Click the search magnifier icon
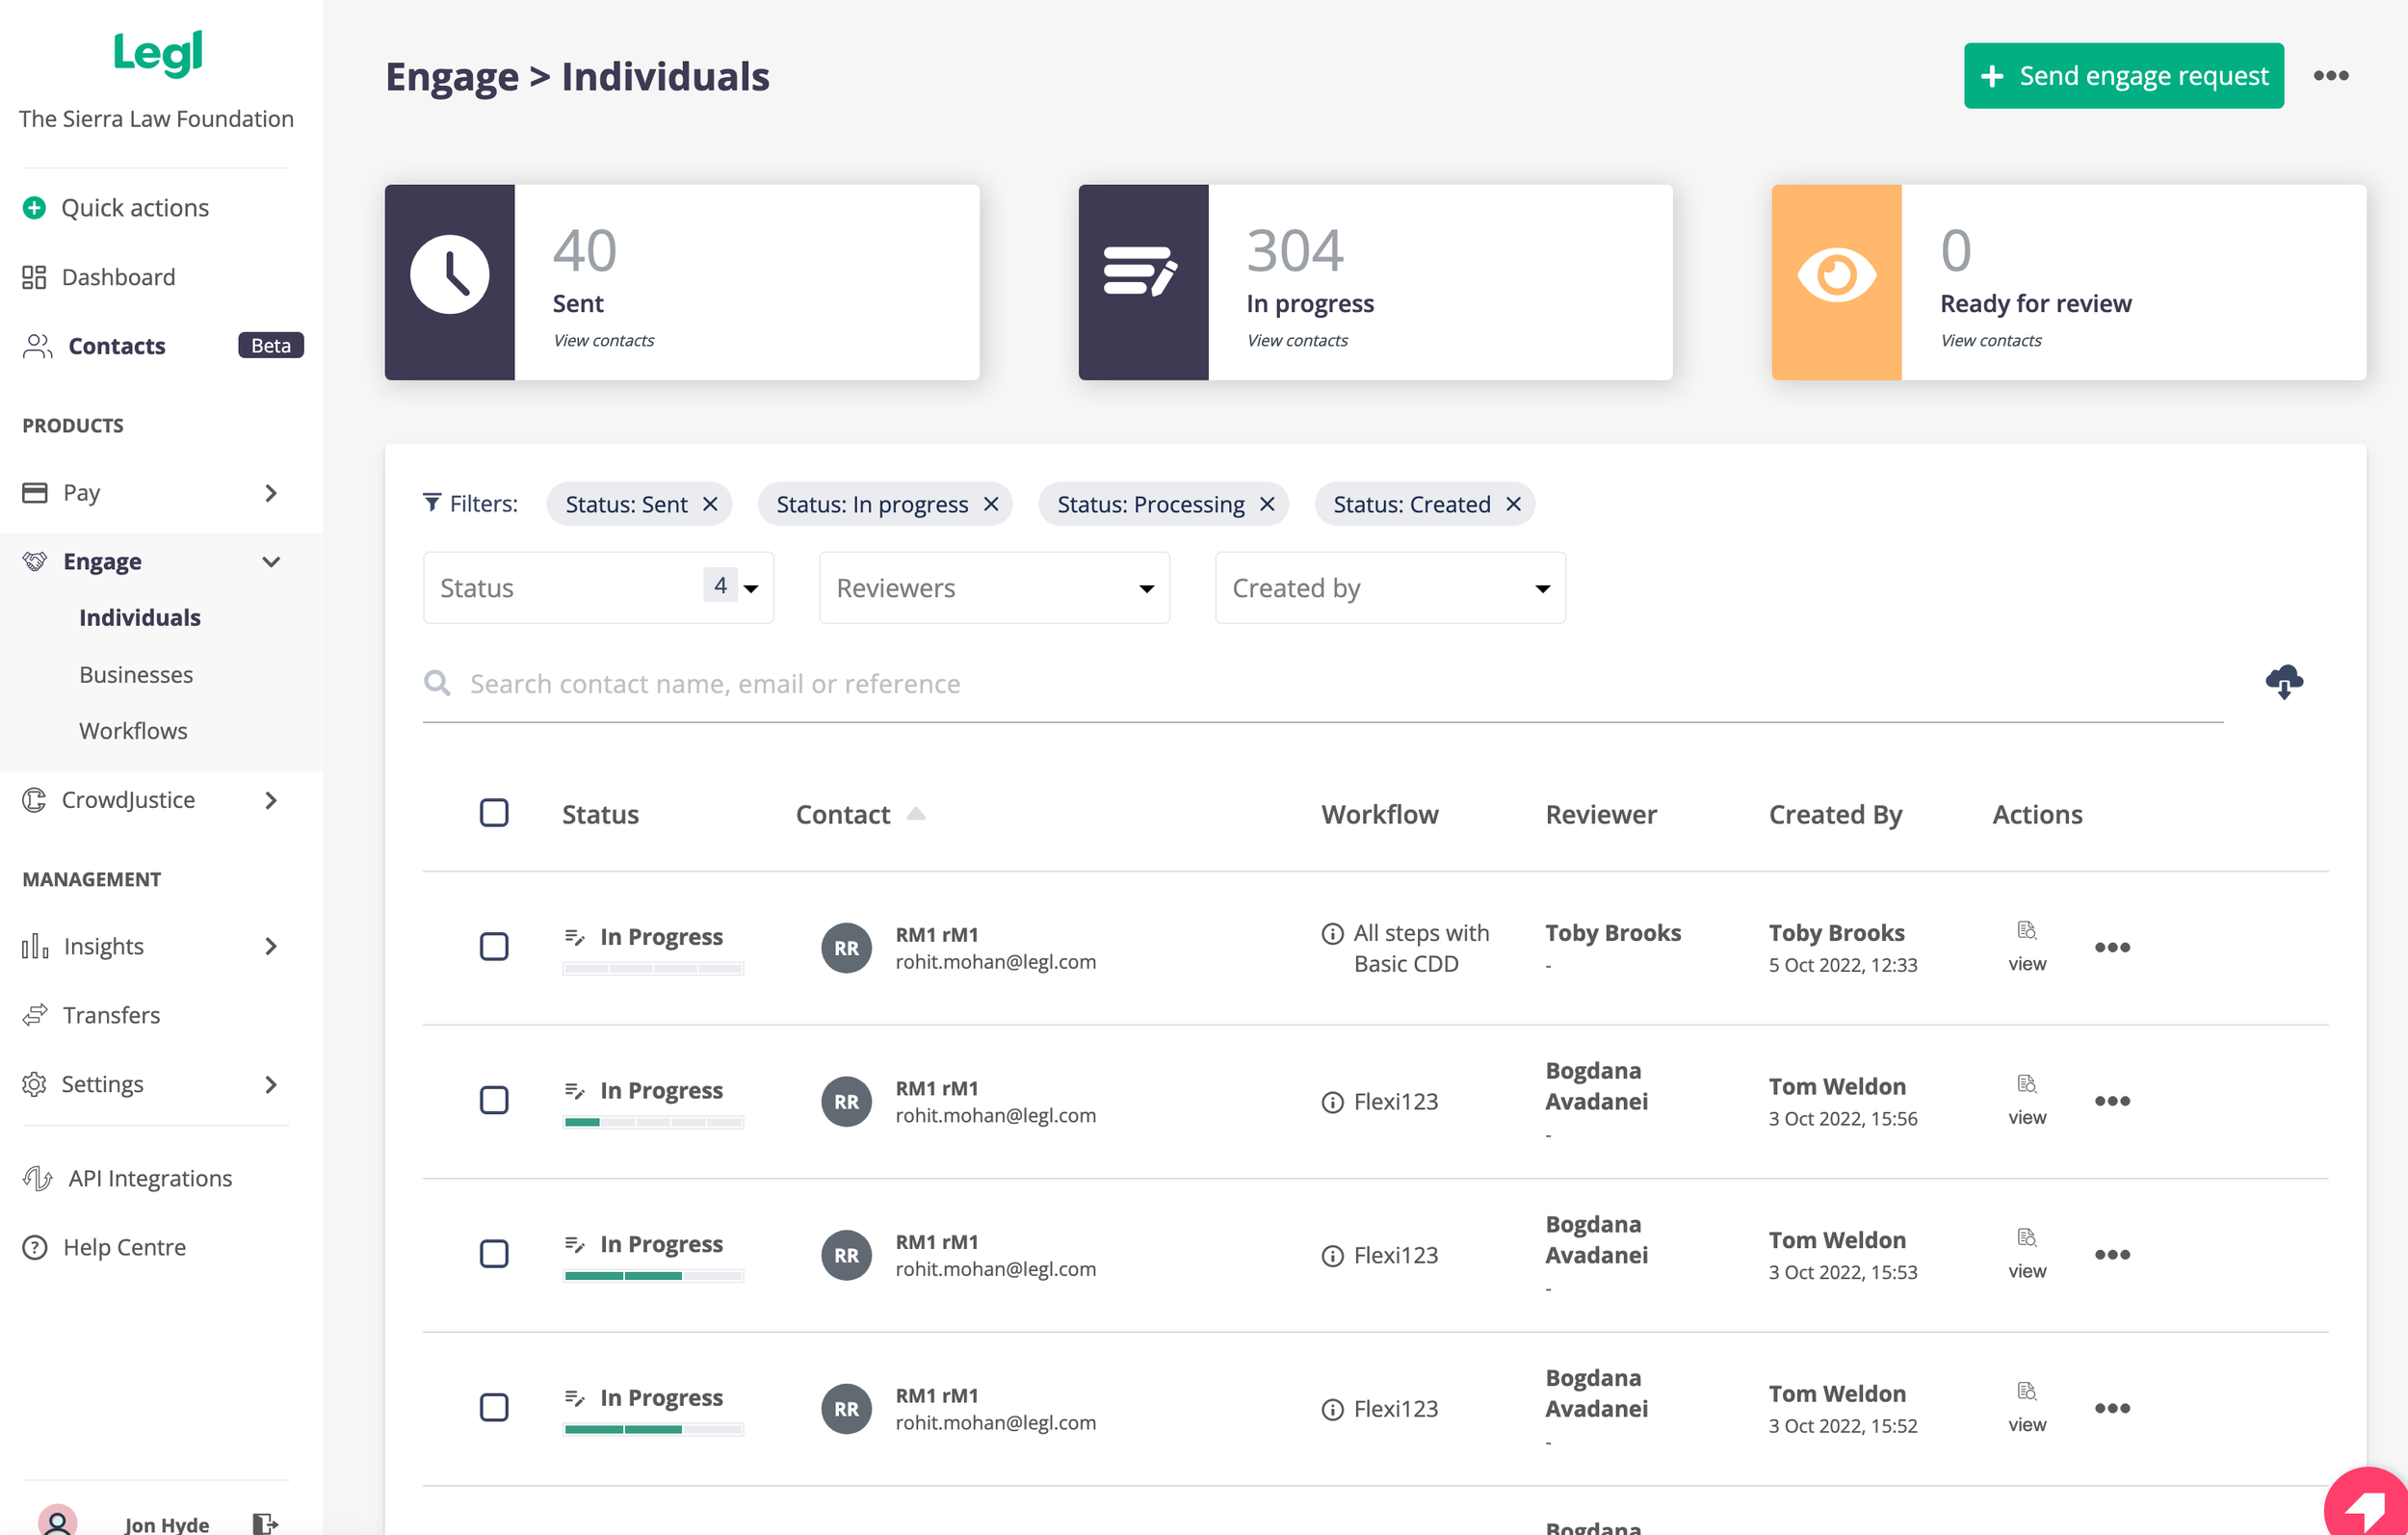Viewport: 2408px width, 1535px height. click(437, 683)
